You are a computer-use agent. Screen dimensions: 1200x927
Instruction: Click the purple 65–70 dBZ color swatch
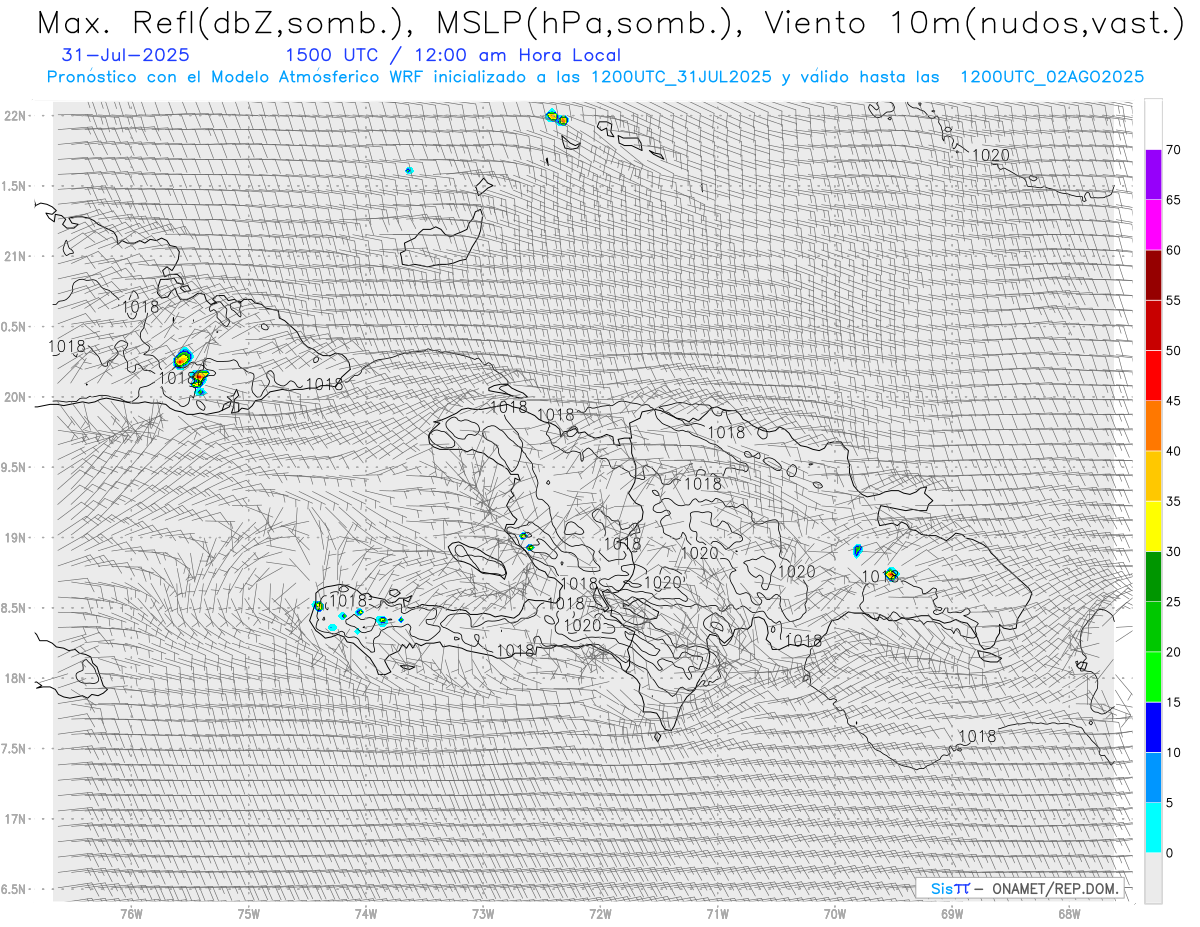(x=1153, y=175)
